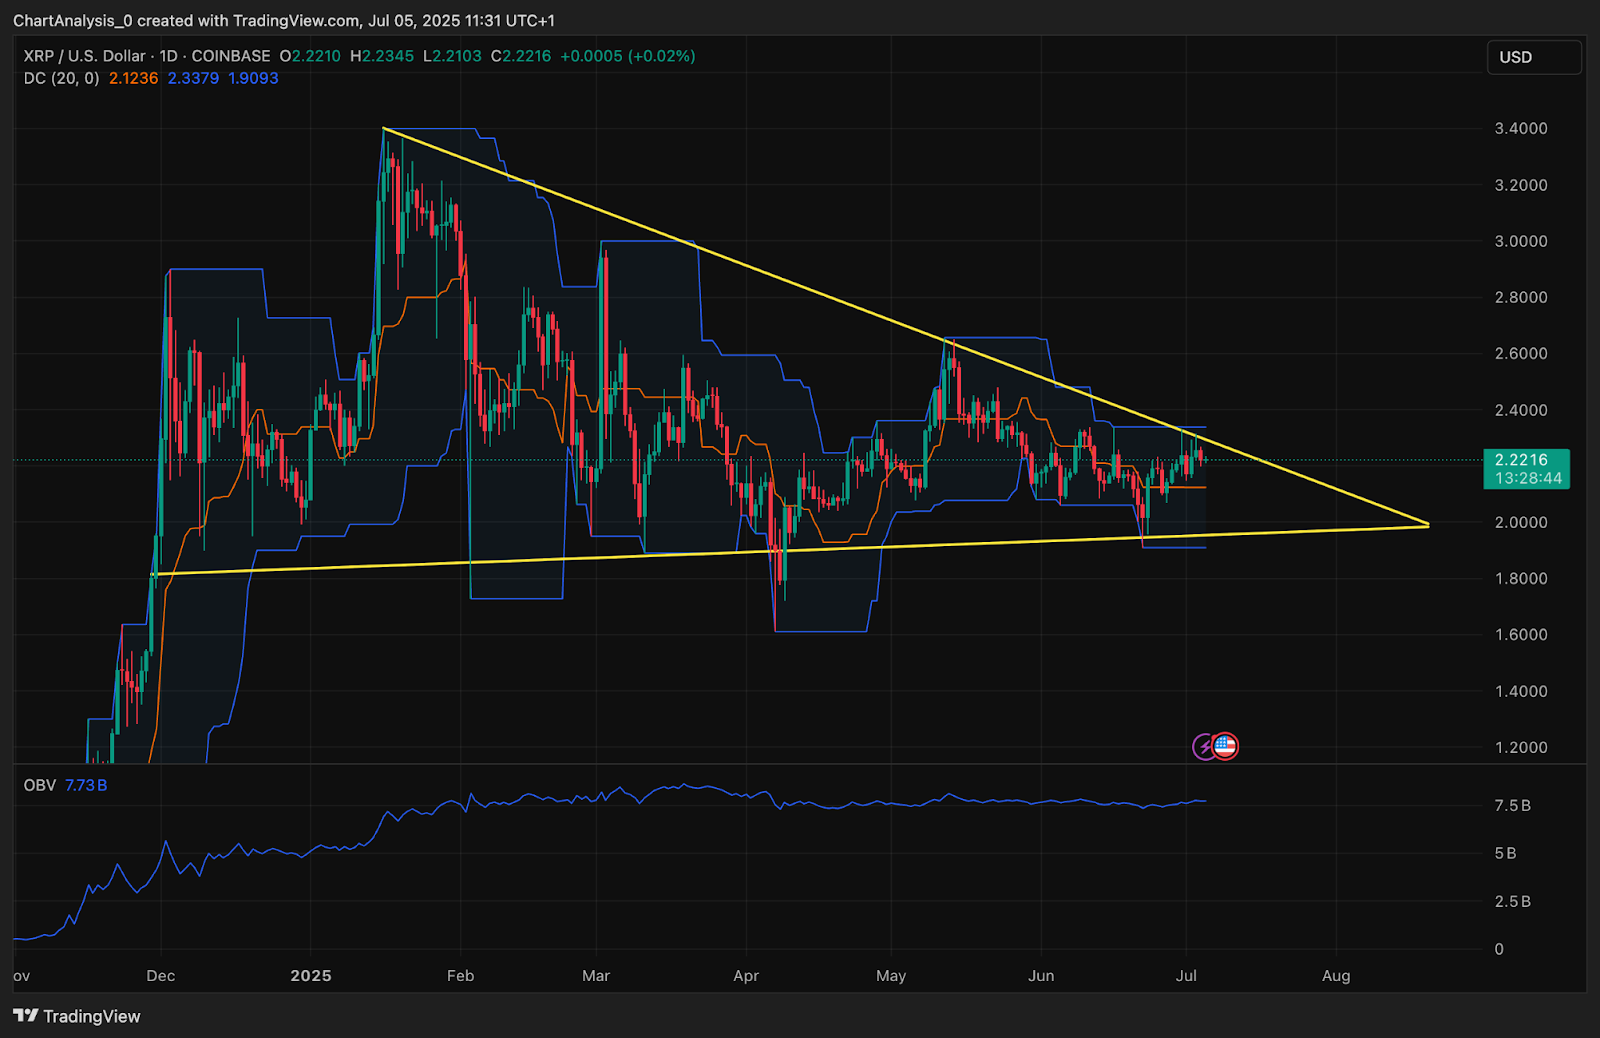
Task: Click the TradingView.com link in the header
Action: [x=296, y=20]
